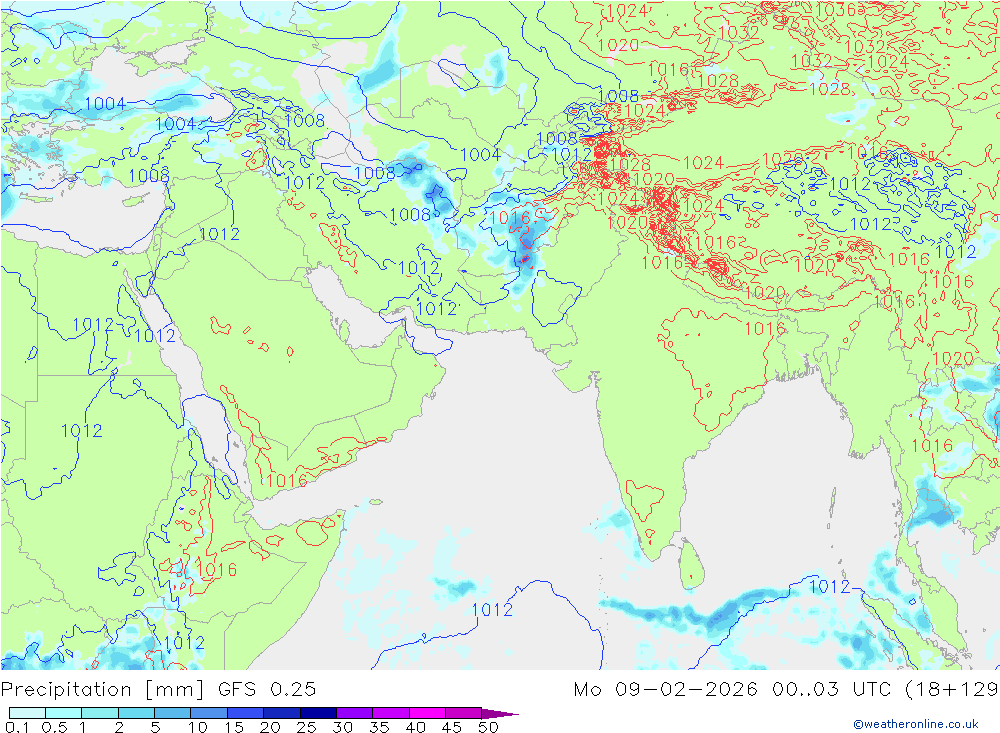Click the "35" legend scale value
Image resolution: width=1000 pixels, height=733 pixels.
tap(379, 727)
